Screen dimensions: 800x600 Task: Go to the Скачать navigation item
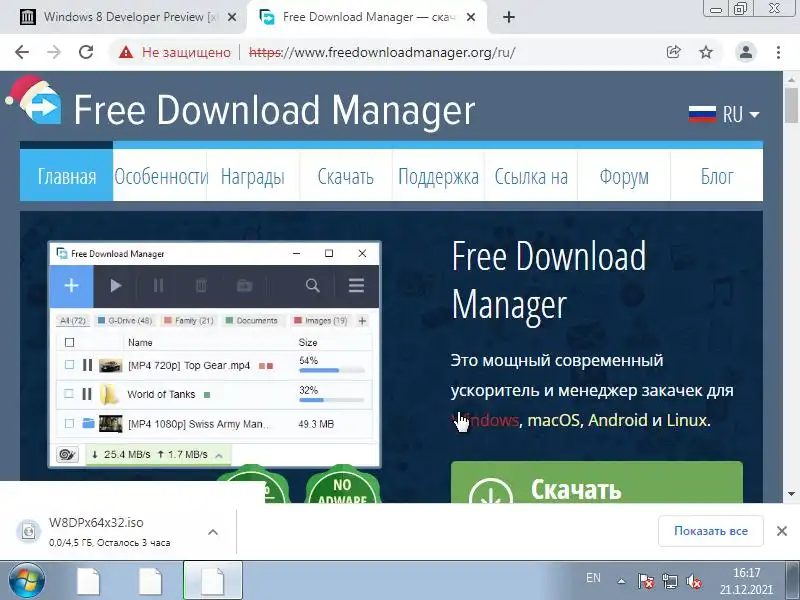pyautogui.click(x=345, y=177)
